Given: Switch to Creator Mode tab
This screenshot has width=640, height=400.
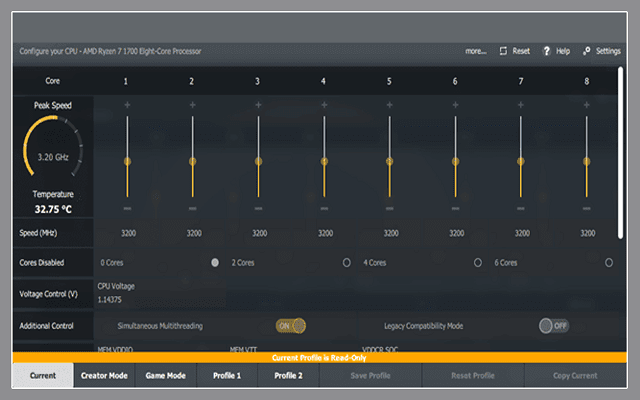Looking at the screenshot, I should coord(104,376).
